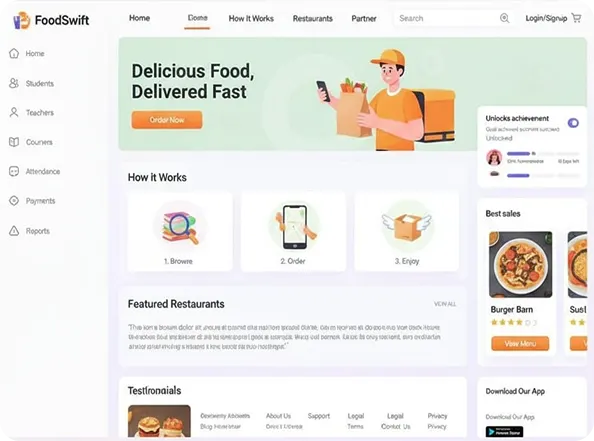Open the How It Works nav tab
This screenshot has height=441, width=594.
coord(251,19)
